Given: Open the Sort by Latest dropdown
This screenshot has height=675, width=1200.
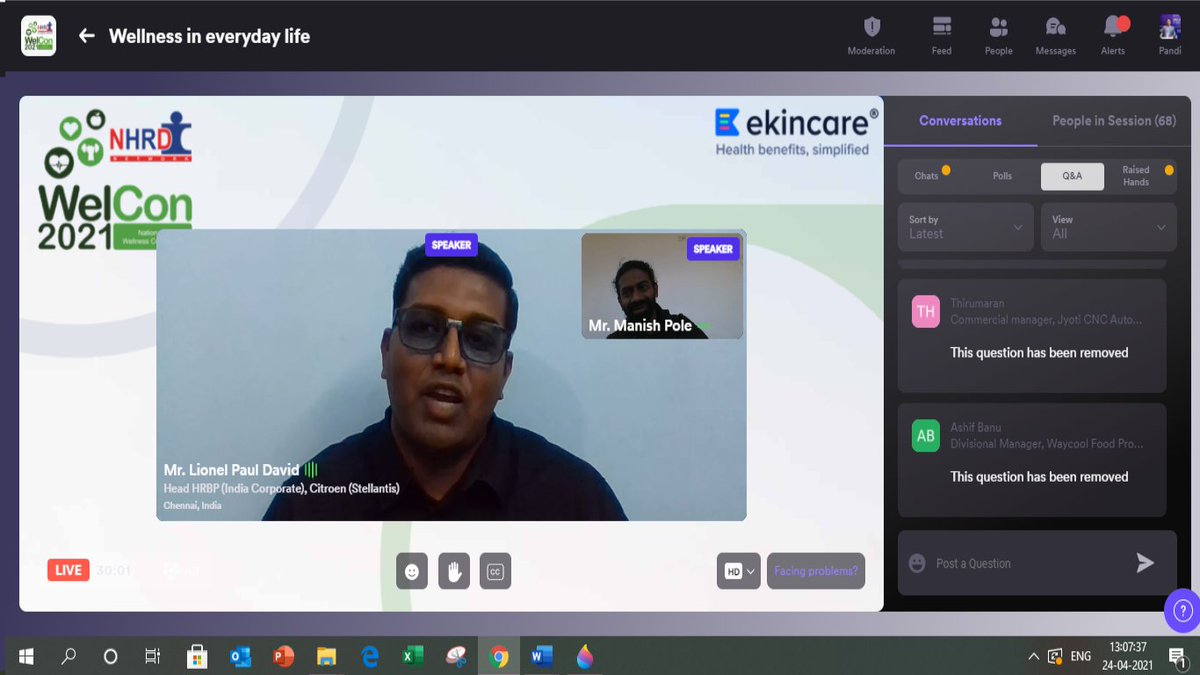Looking at the screenshot, I should pos(966,227).
